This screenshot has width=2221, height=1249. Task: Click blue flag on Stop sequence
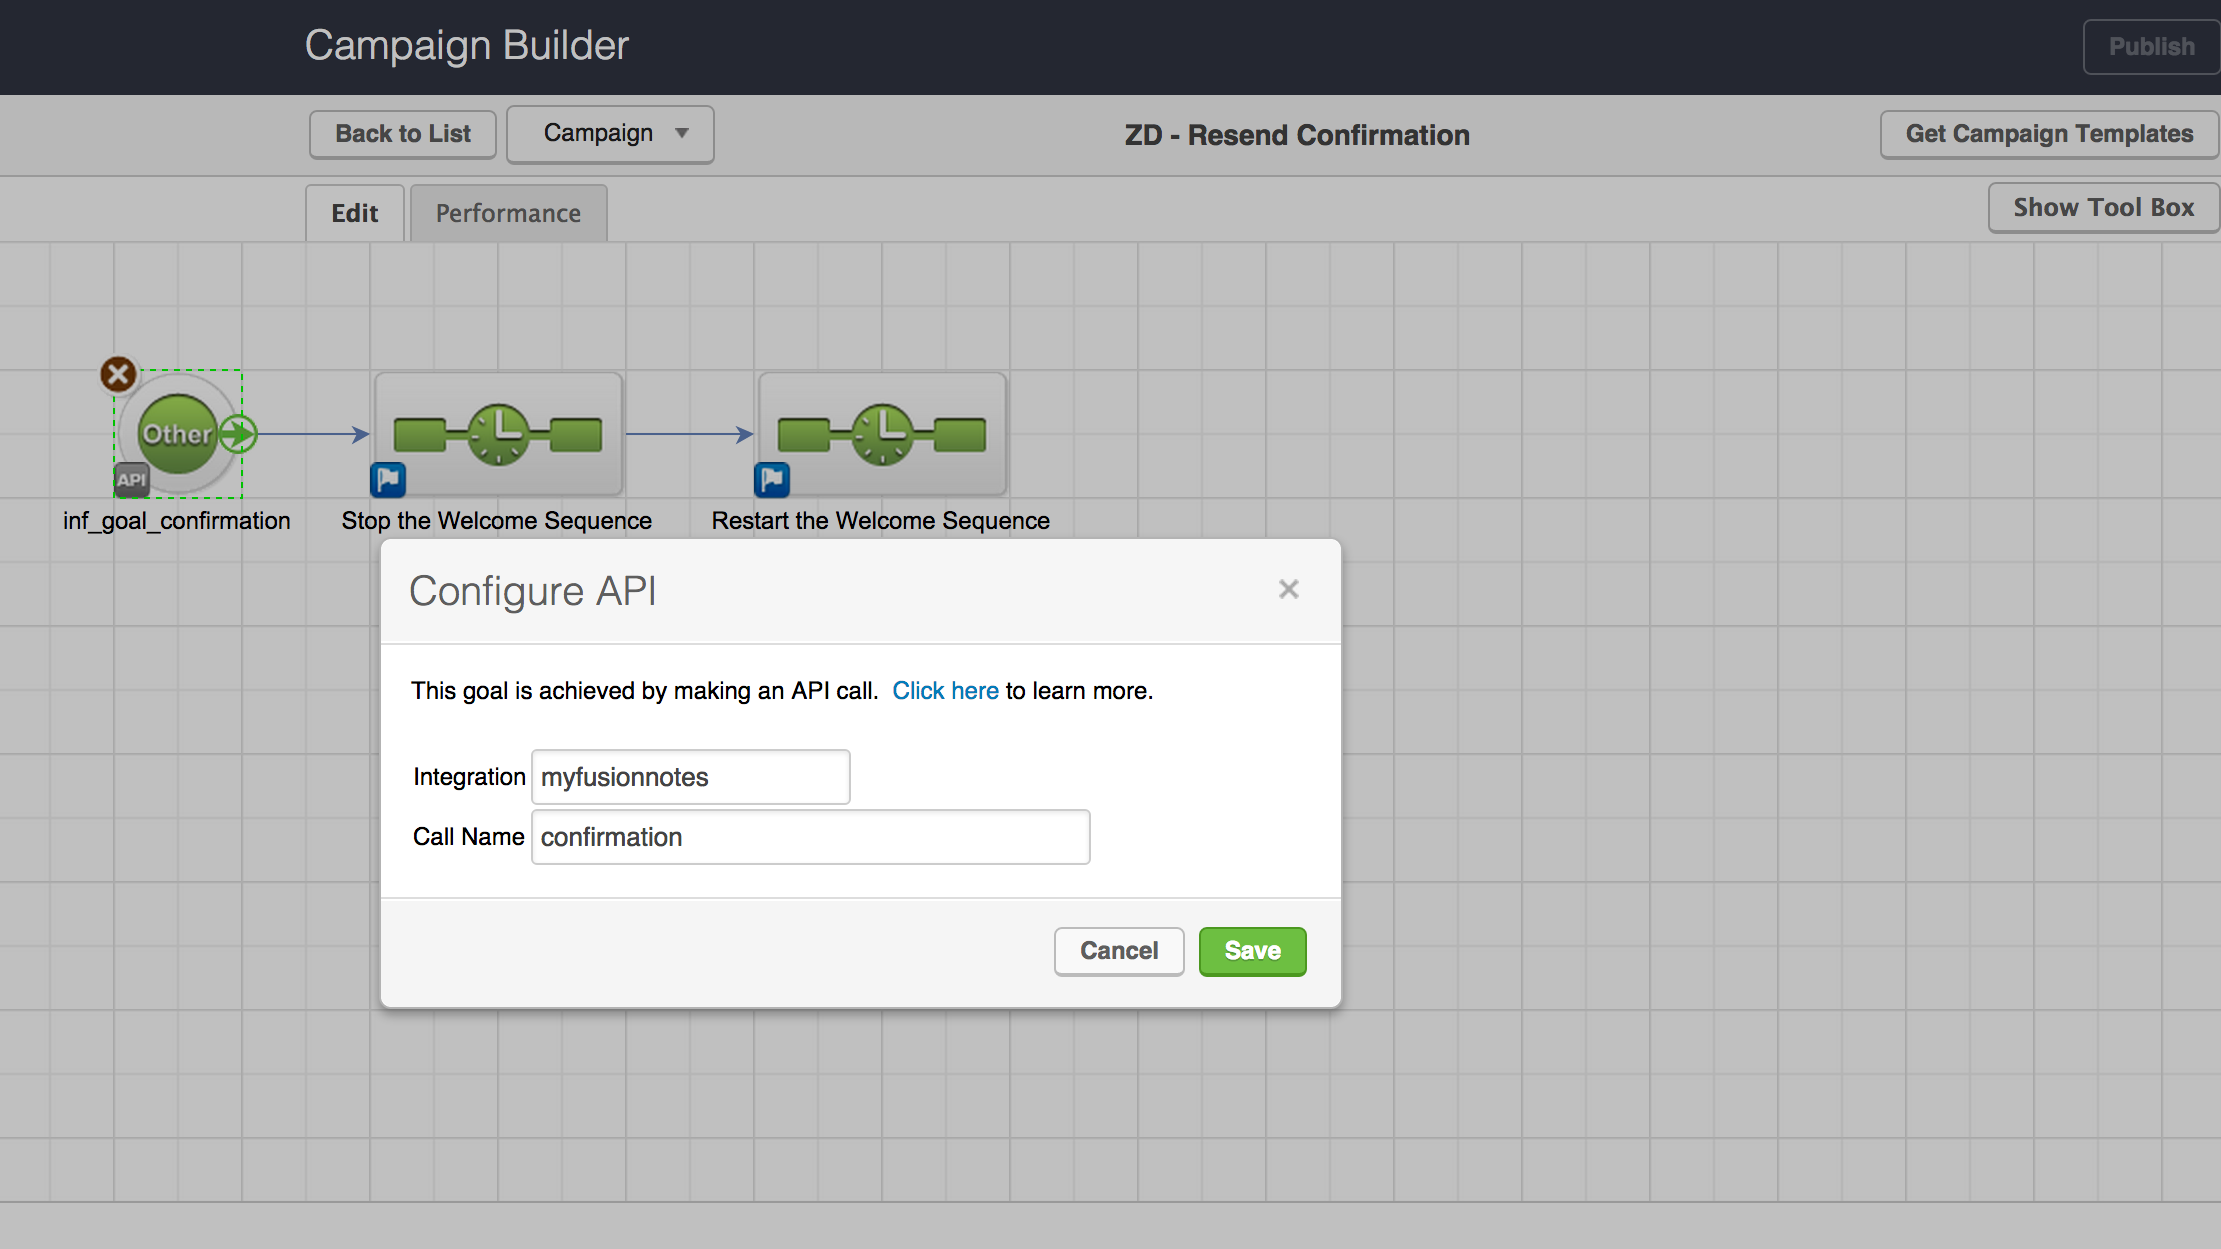click(388, 480)
